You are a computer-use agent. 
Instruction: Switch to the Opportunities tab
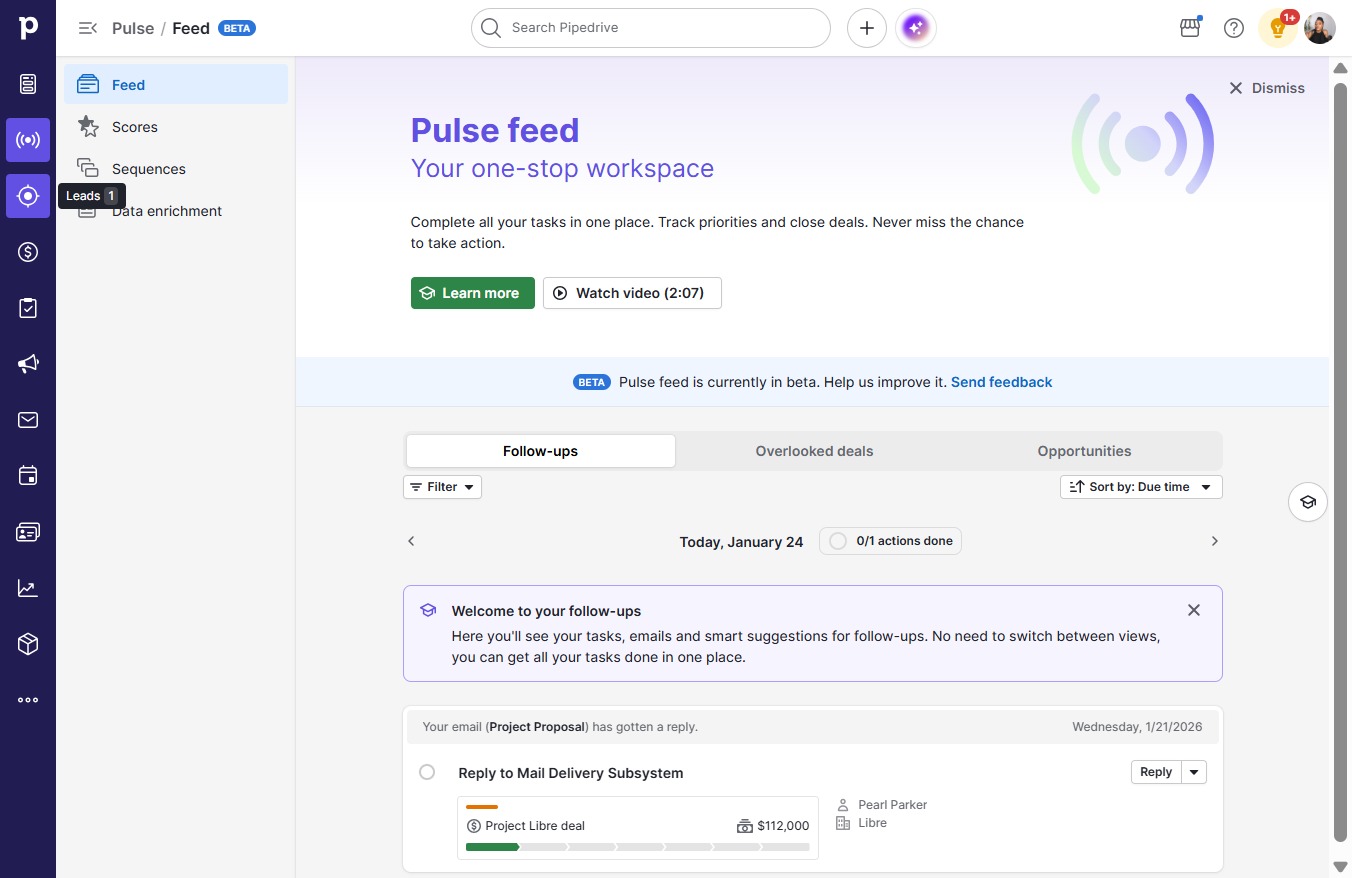(x=1084, y=451)
